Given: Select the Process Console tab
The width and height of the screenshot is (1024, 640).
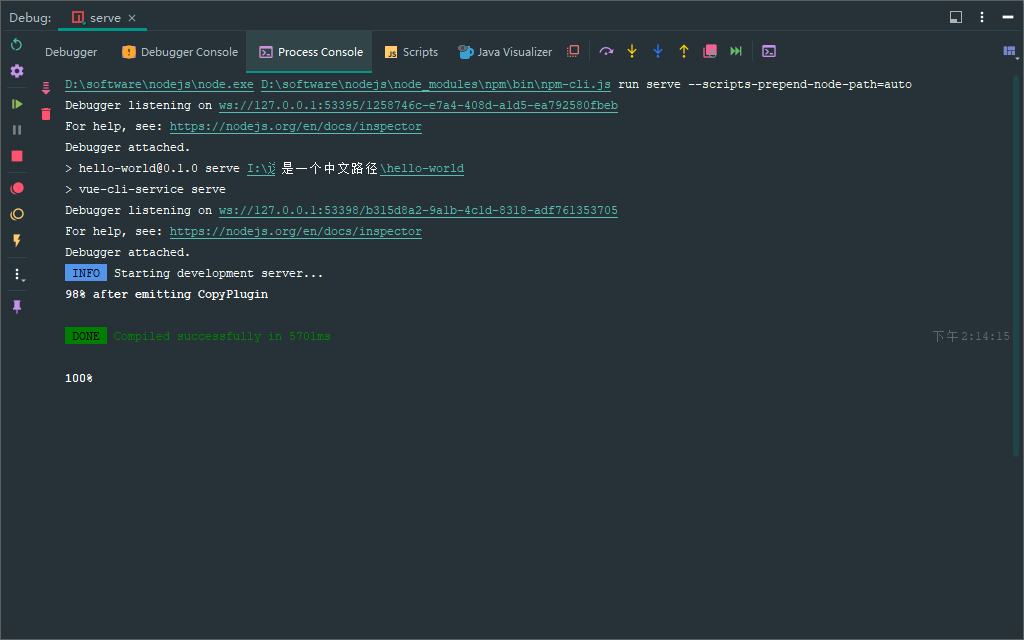Looking at the screenshot, I should [311, 52].
